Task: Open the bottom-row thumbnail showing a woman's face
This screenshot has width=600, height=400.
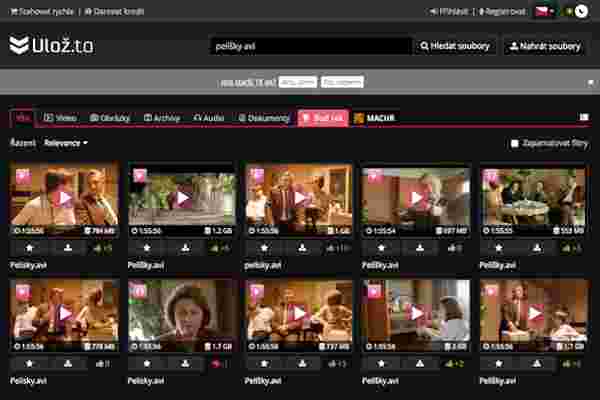Action: tap(182, 313)
